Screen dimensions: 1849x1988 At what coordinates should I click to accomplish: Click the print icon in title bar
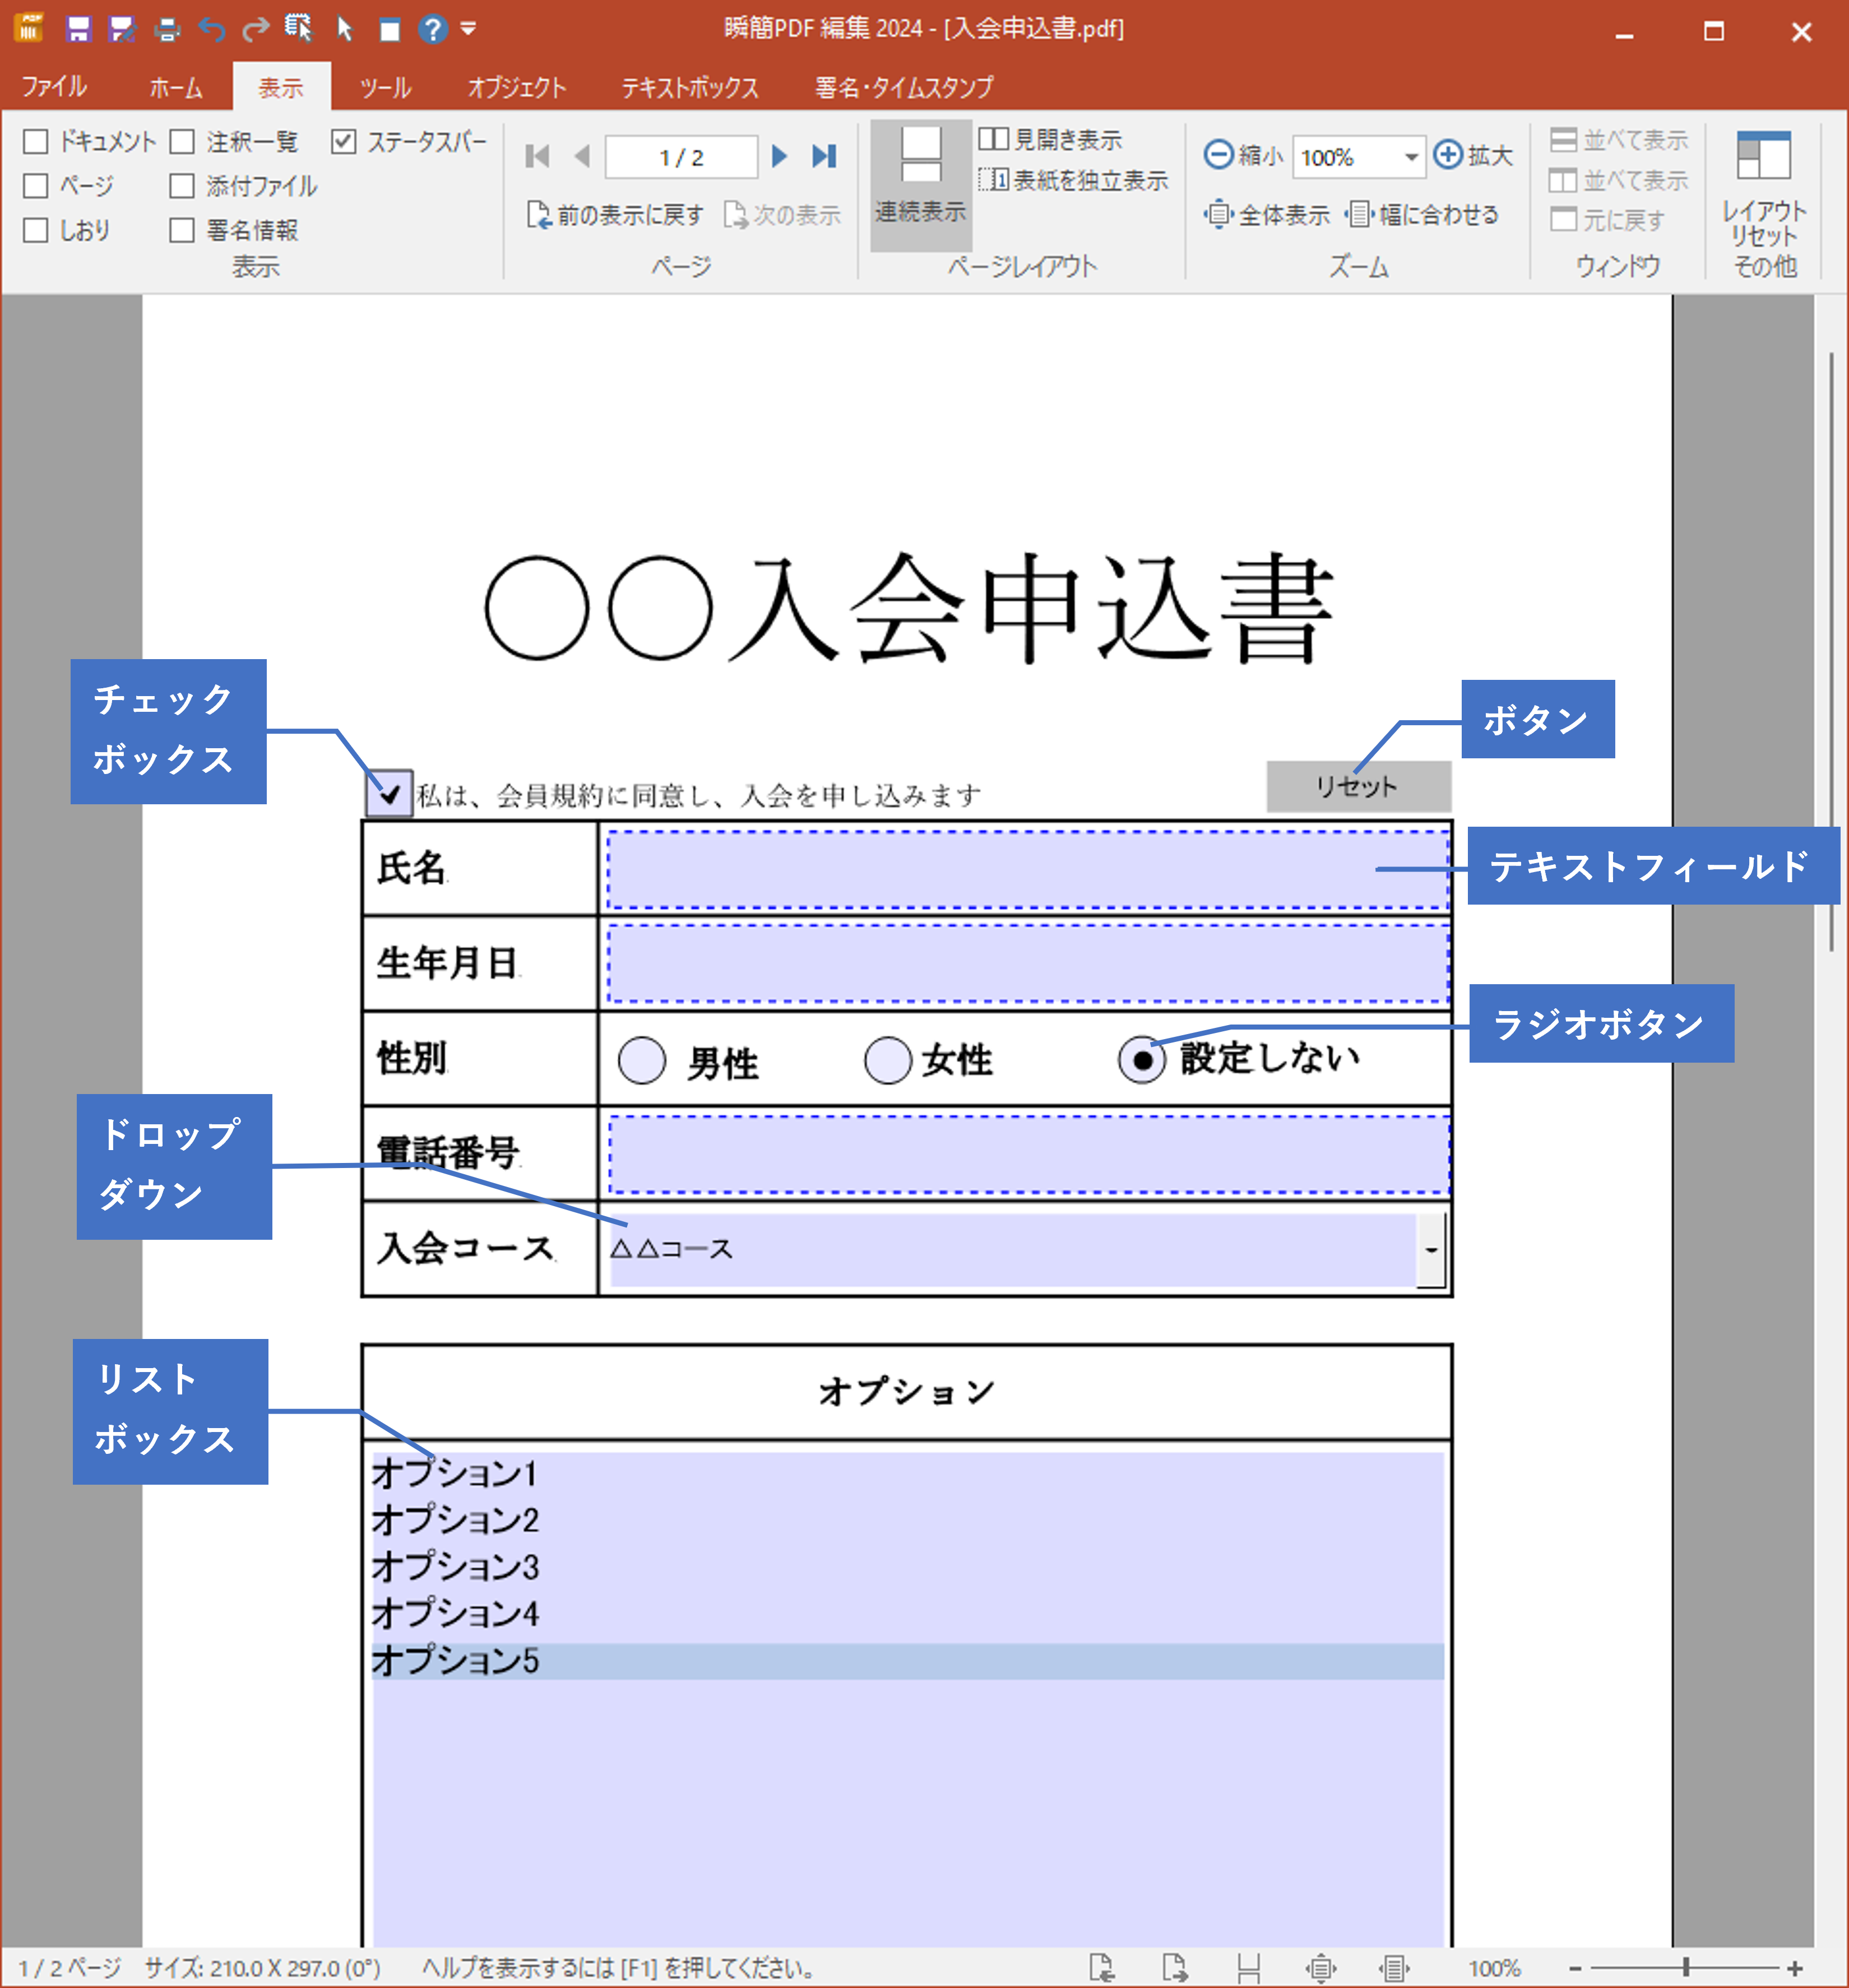click(167, 29)
